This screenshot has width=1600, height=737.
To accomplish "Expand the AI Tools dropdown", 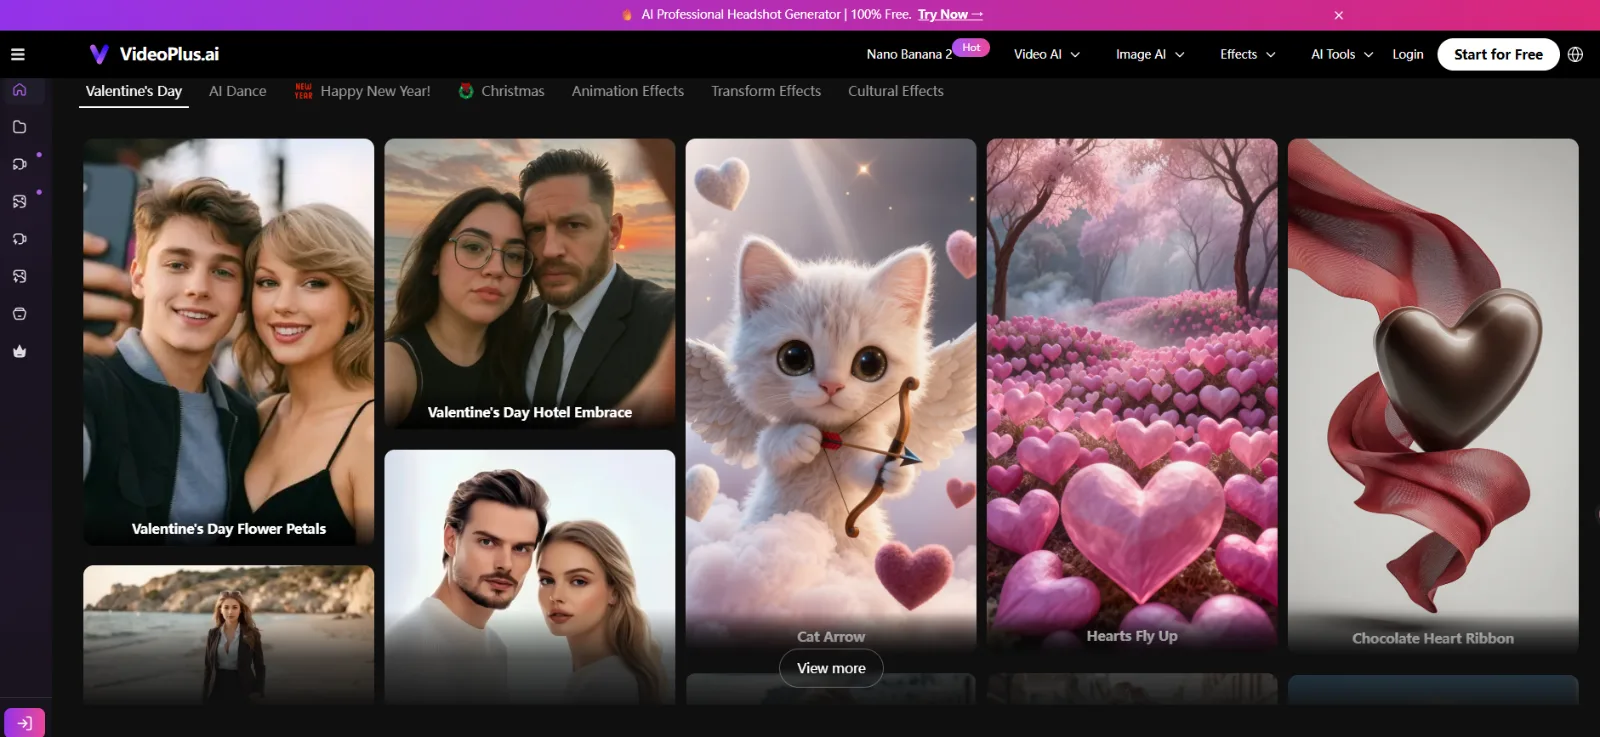I will 1342,54.
